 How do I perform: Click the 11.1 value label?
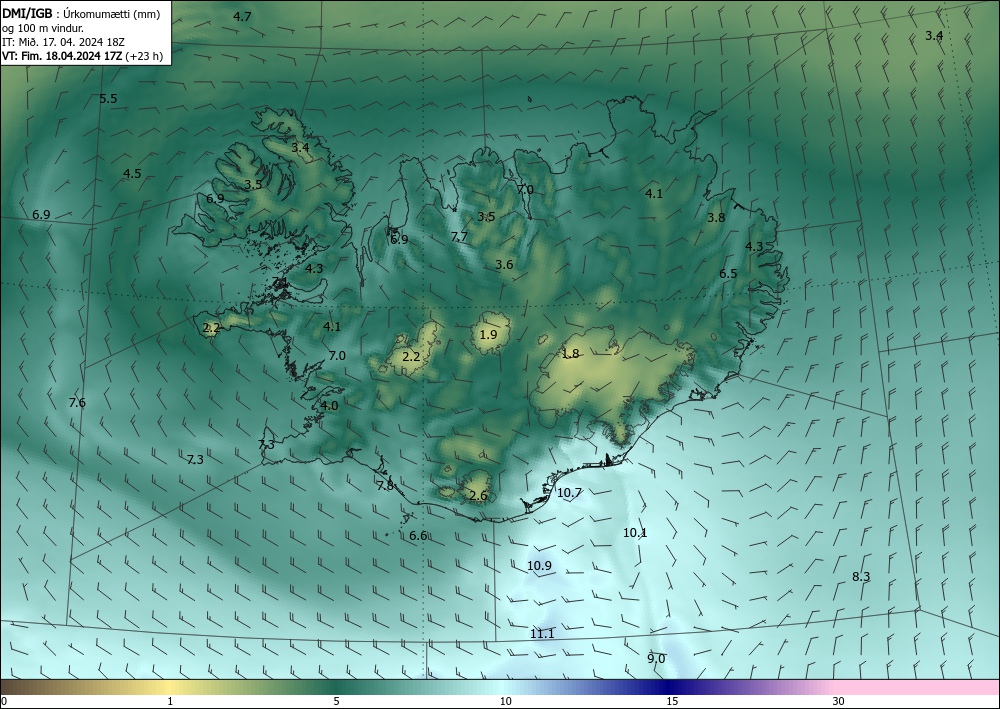[x=542, y=633]
